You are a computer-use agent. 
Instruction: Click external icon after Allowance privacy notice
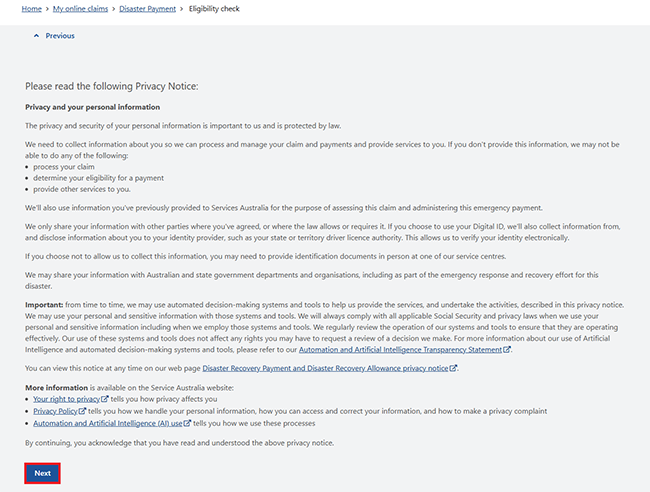point(453,368)
